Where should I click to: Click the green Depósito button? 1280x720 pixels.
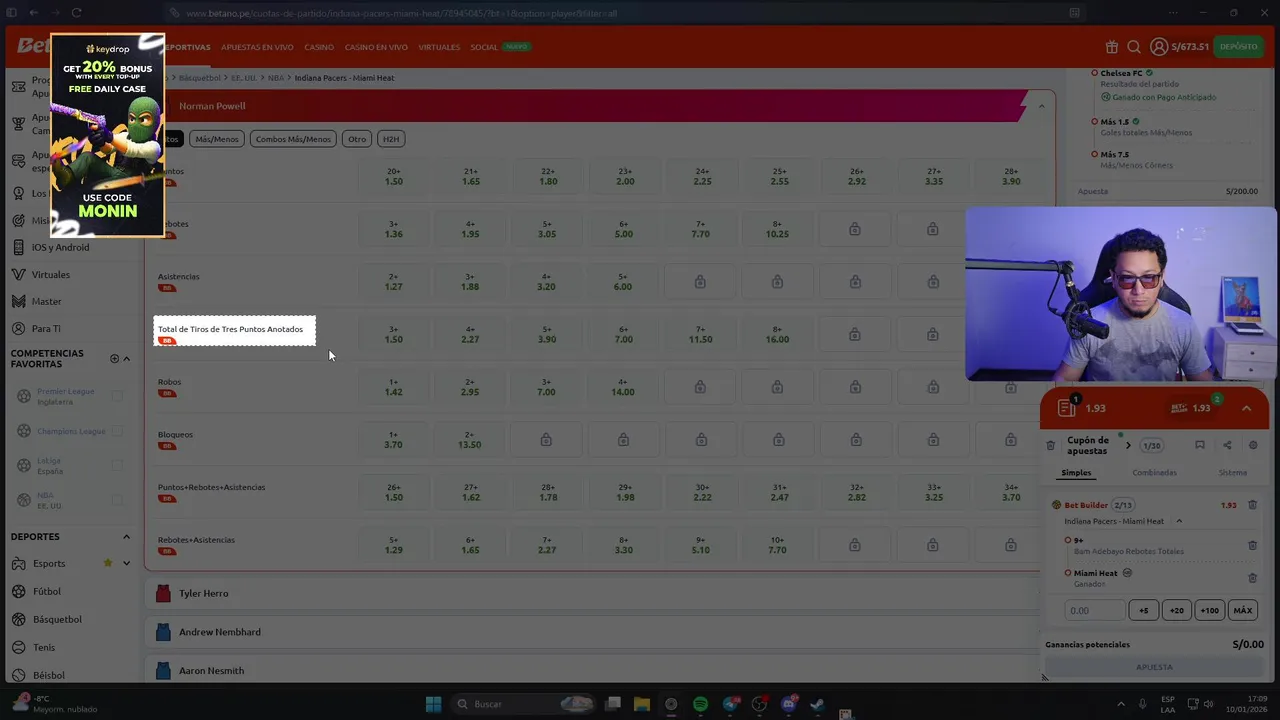coord(1238,47)
